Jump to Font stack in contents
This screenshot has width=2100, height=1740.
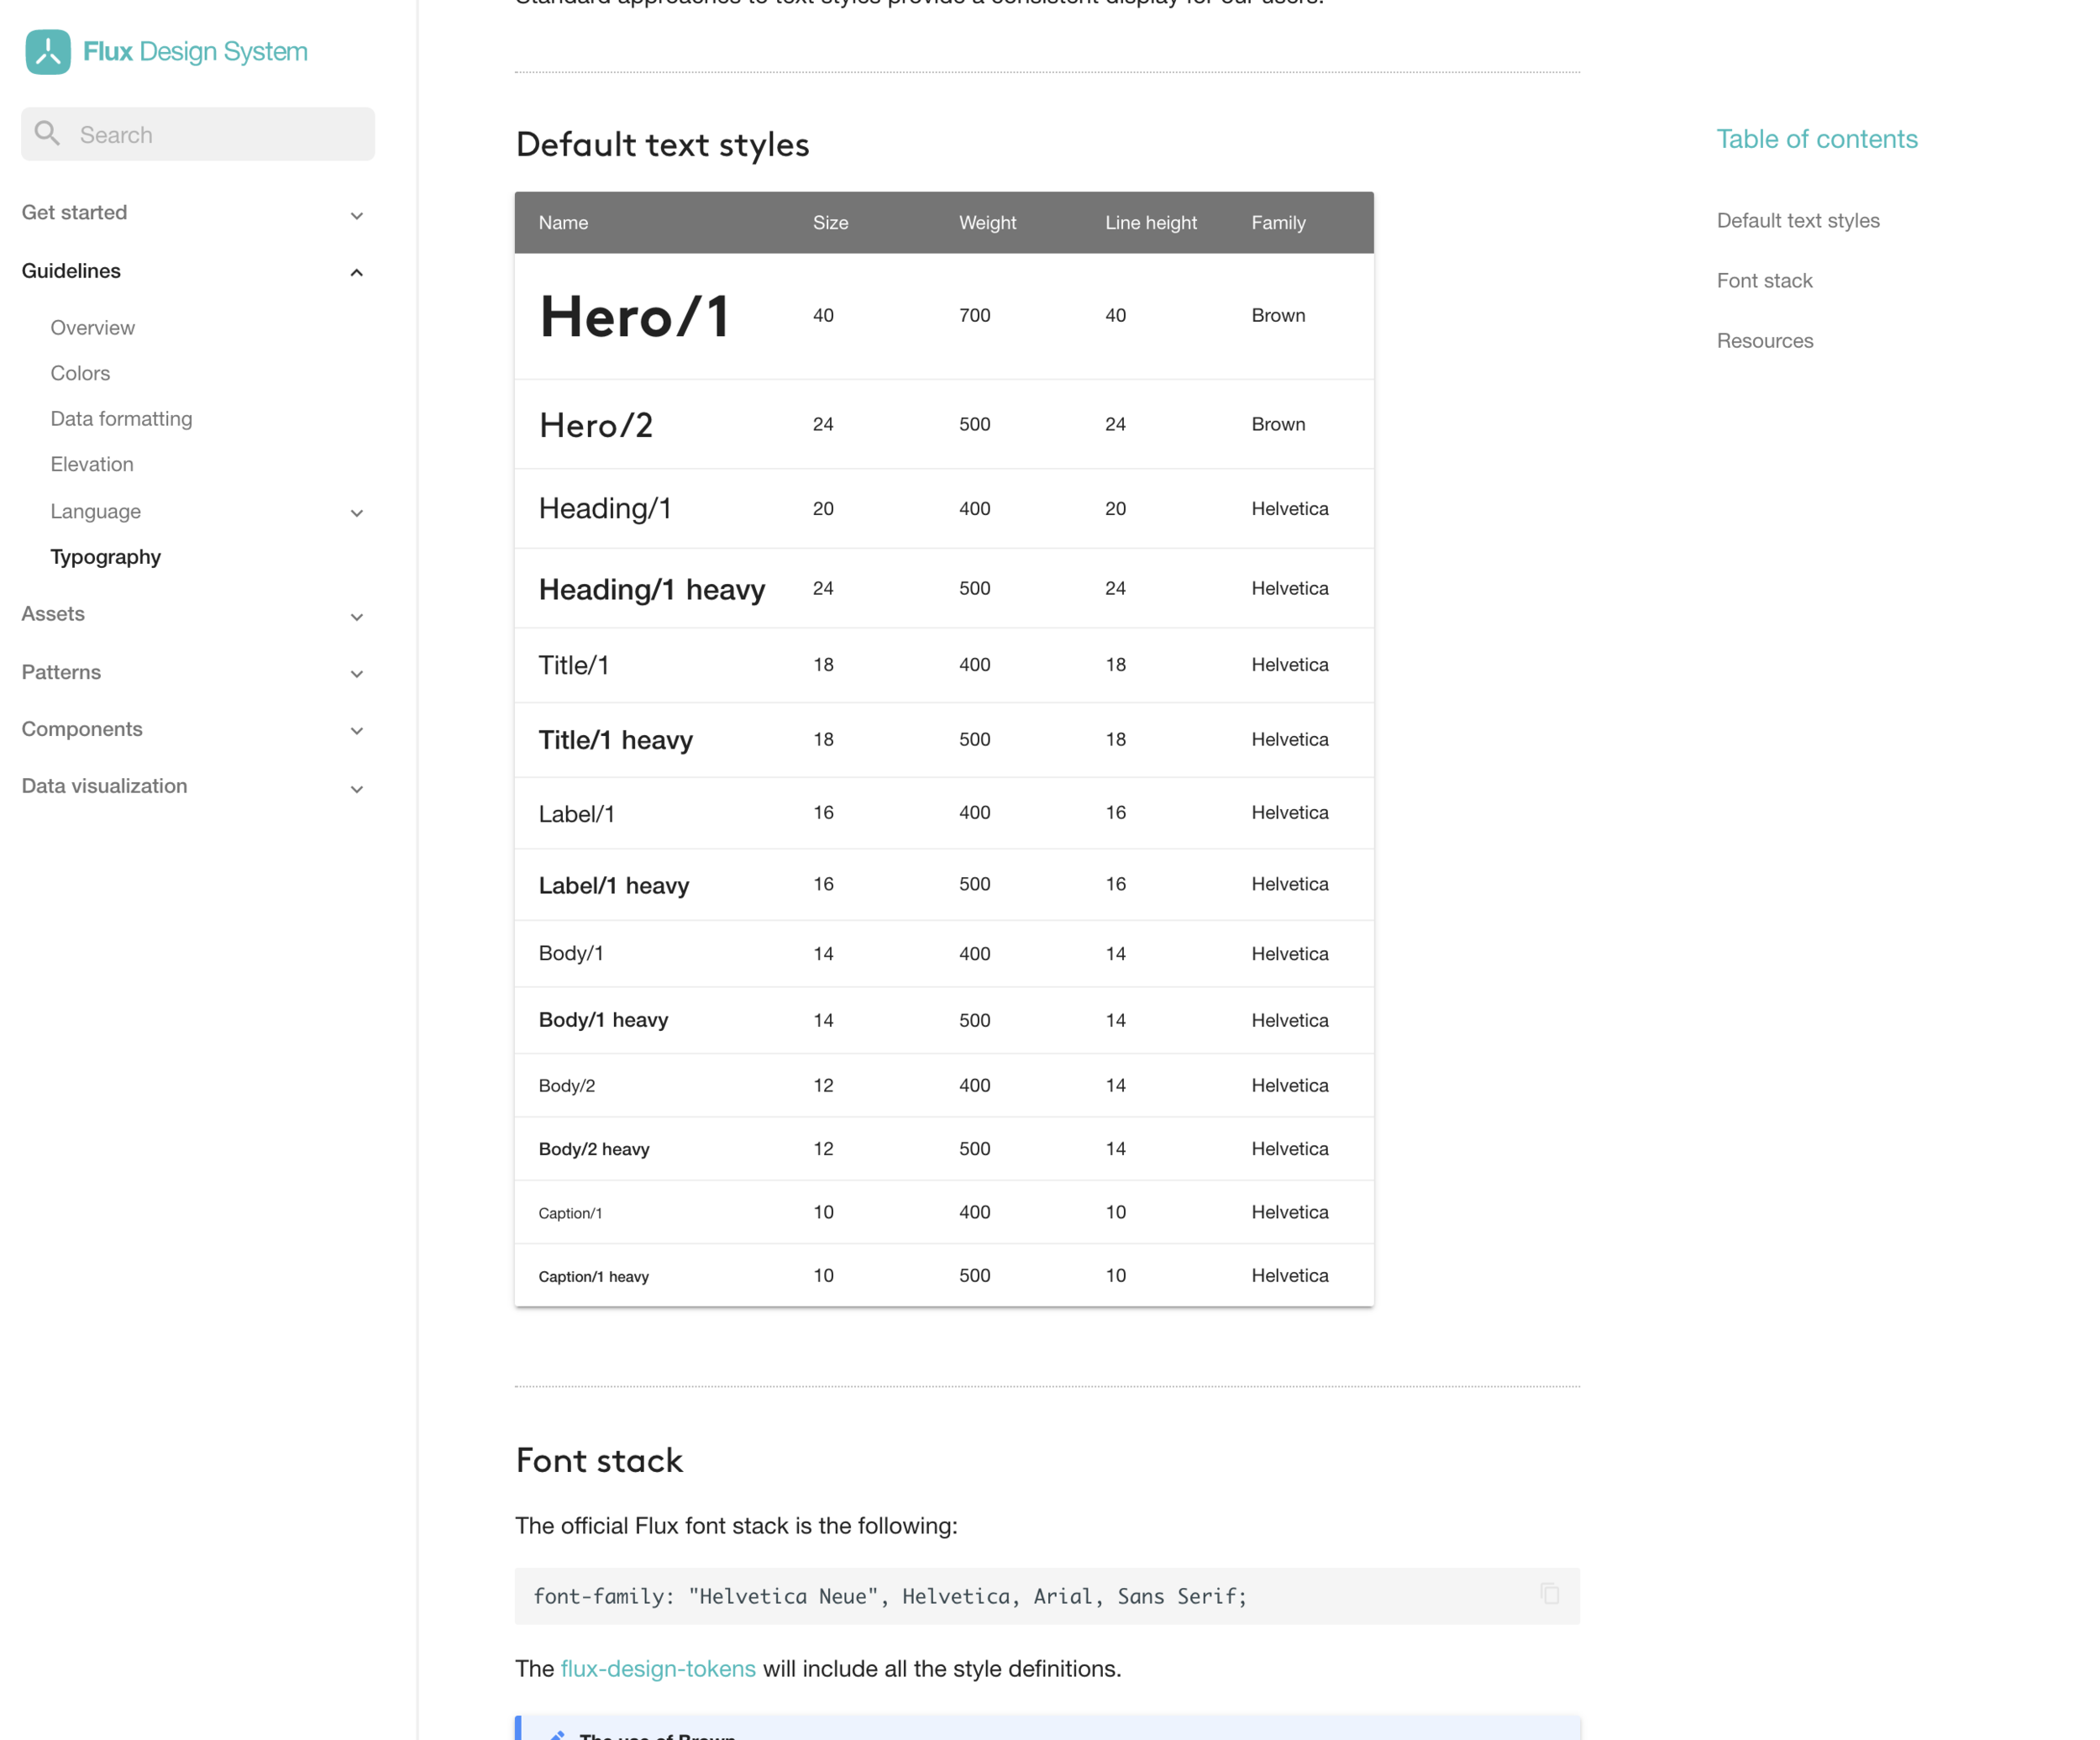(x=1764, y=280)
